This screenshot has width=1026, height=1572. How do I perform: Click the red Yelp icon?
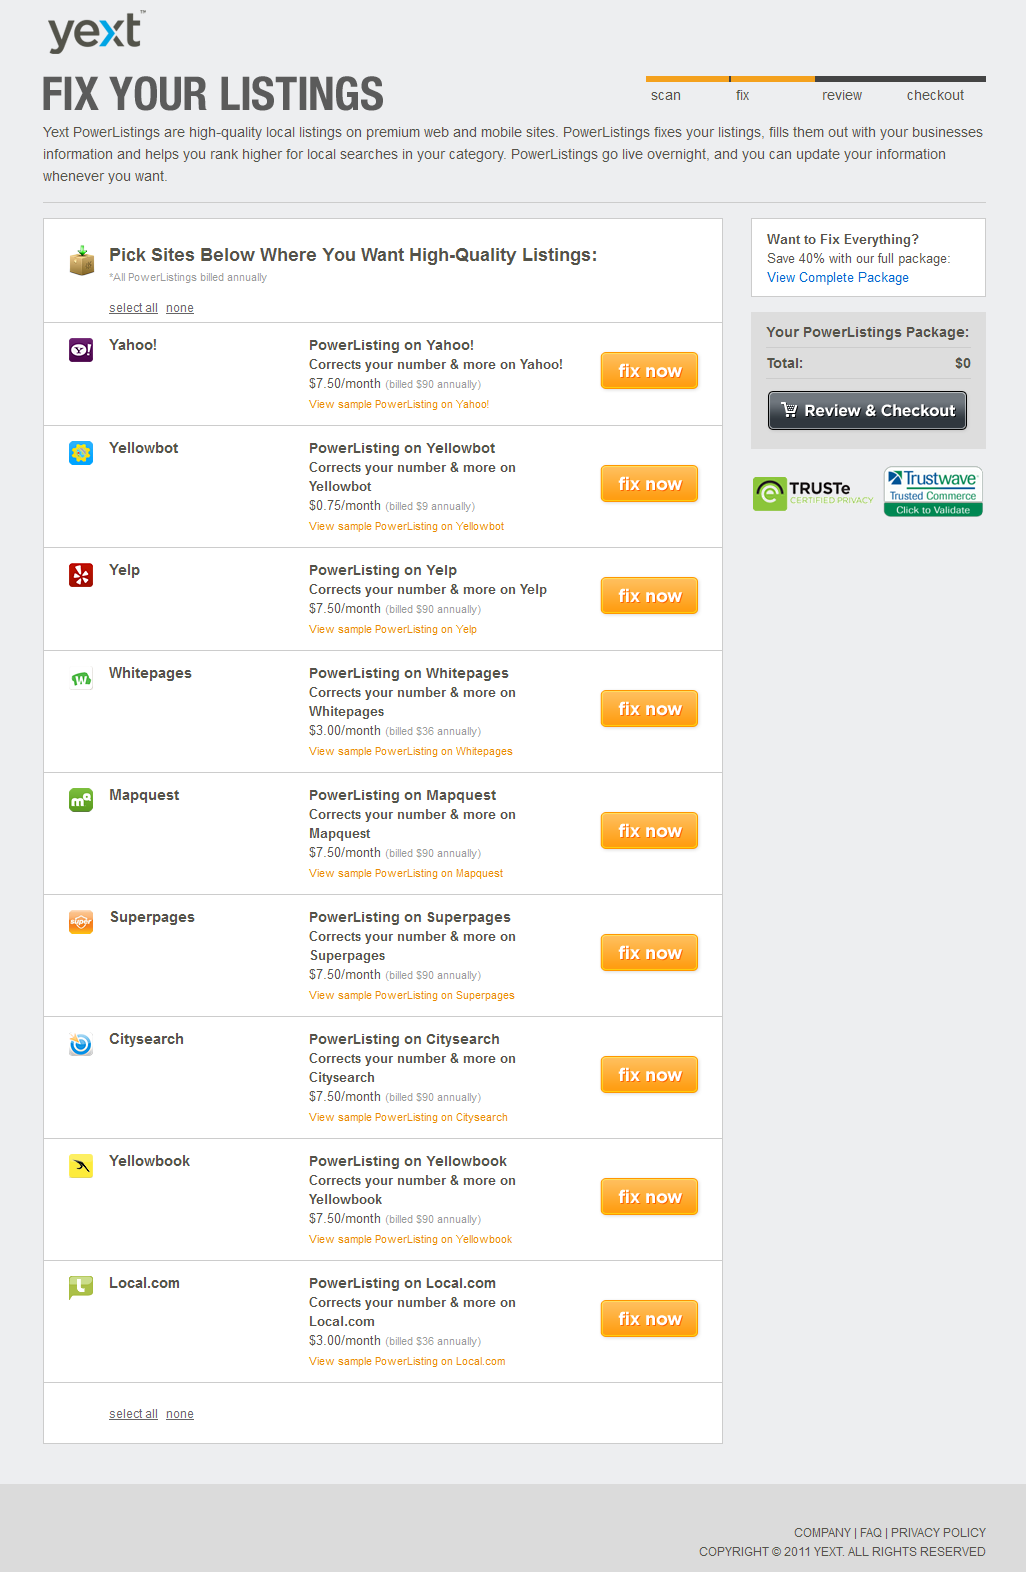pyautogui.click(x=81, y=575)
